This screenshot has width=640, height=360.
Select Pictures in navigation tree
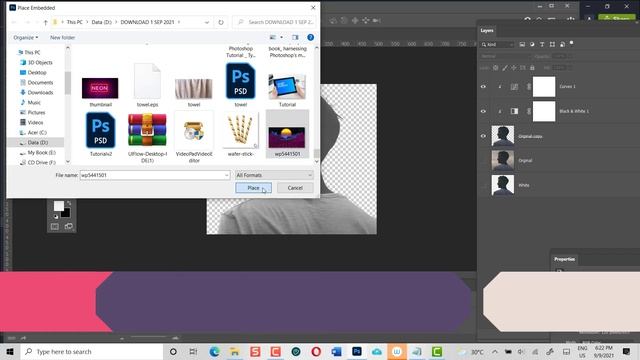pyautogui.click(x=36, y=112)
